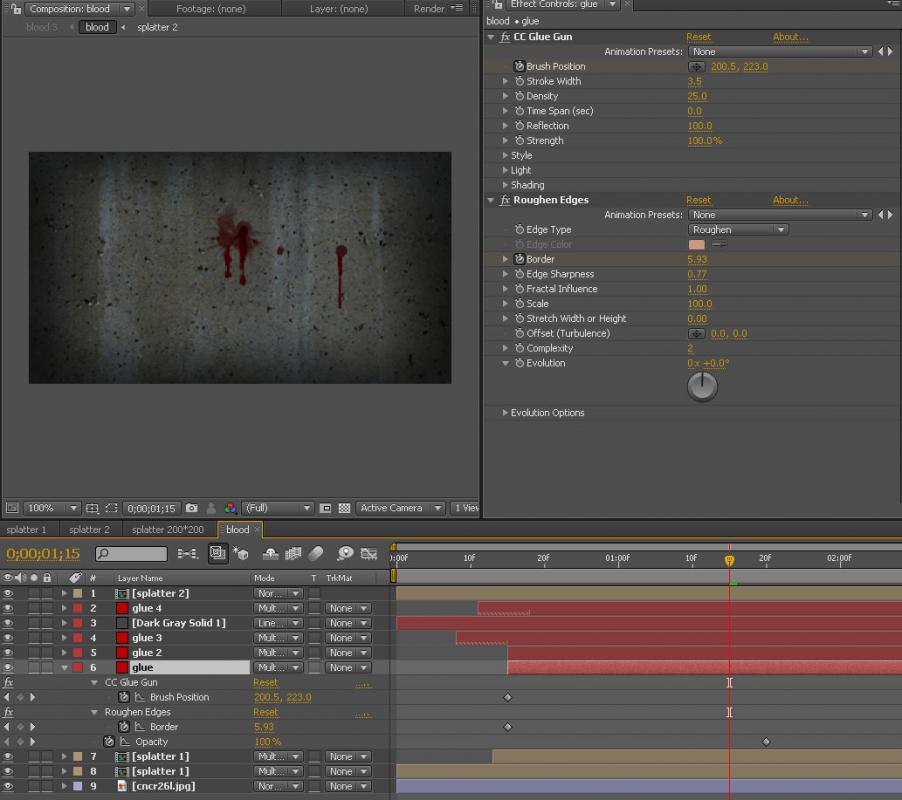Click the Brush Position stopwatch in Effect Controls

519,66
